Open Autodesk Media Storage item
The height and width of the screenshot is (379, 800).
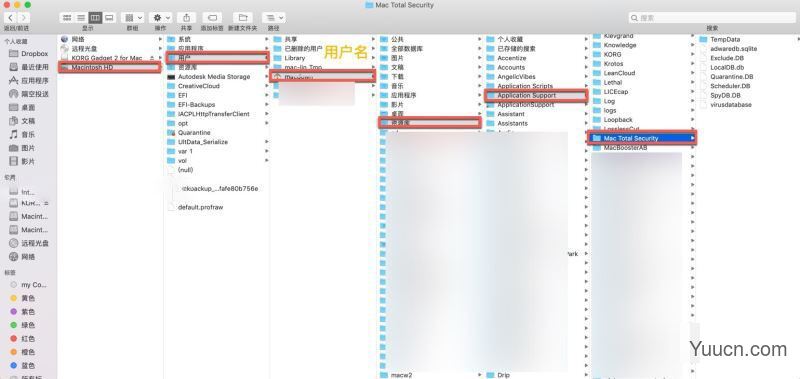(214, 77)
